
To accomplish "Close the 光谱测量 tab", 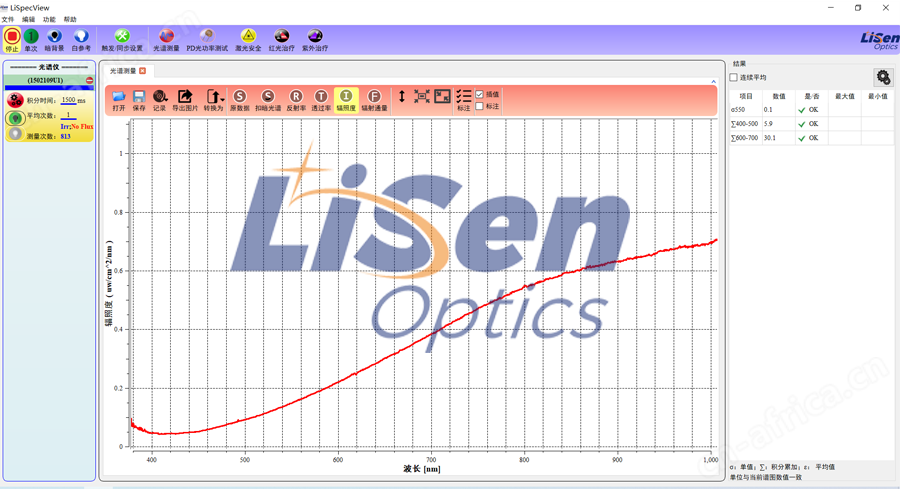I will (142, 71).
